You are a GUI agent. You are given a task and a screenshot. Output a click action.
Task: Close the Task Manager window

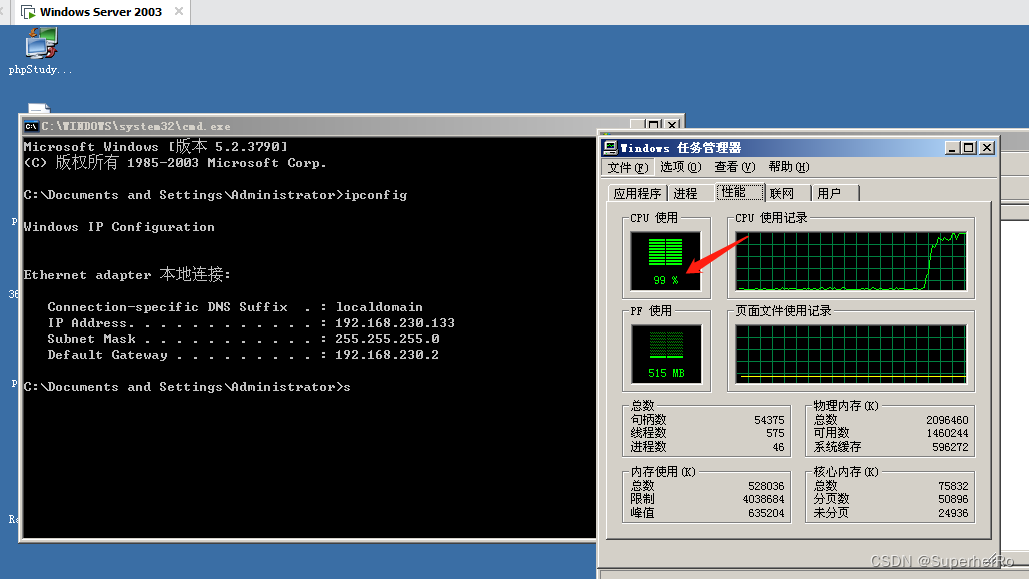pyautogui.click(x=986, y=148)
